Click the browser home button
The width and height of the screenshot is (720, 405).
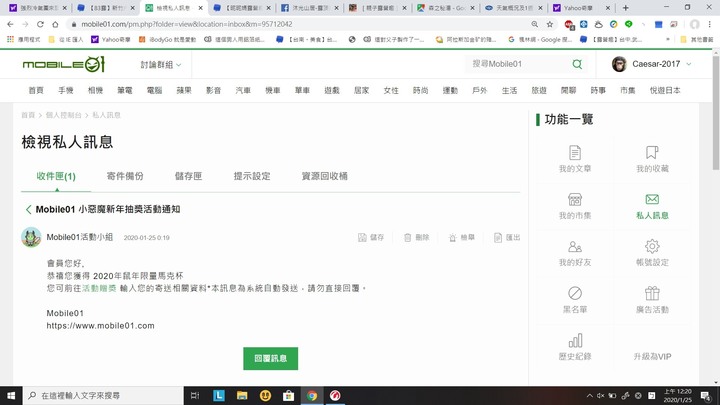pos(55,24)
